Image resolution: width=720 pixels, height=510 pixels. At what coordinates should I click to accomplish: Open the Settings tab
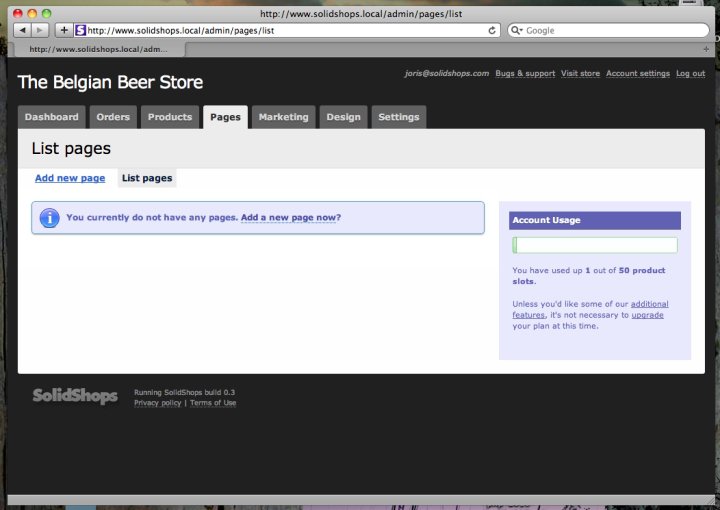point(399,117)
